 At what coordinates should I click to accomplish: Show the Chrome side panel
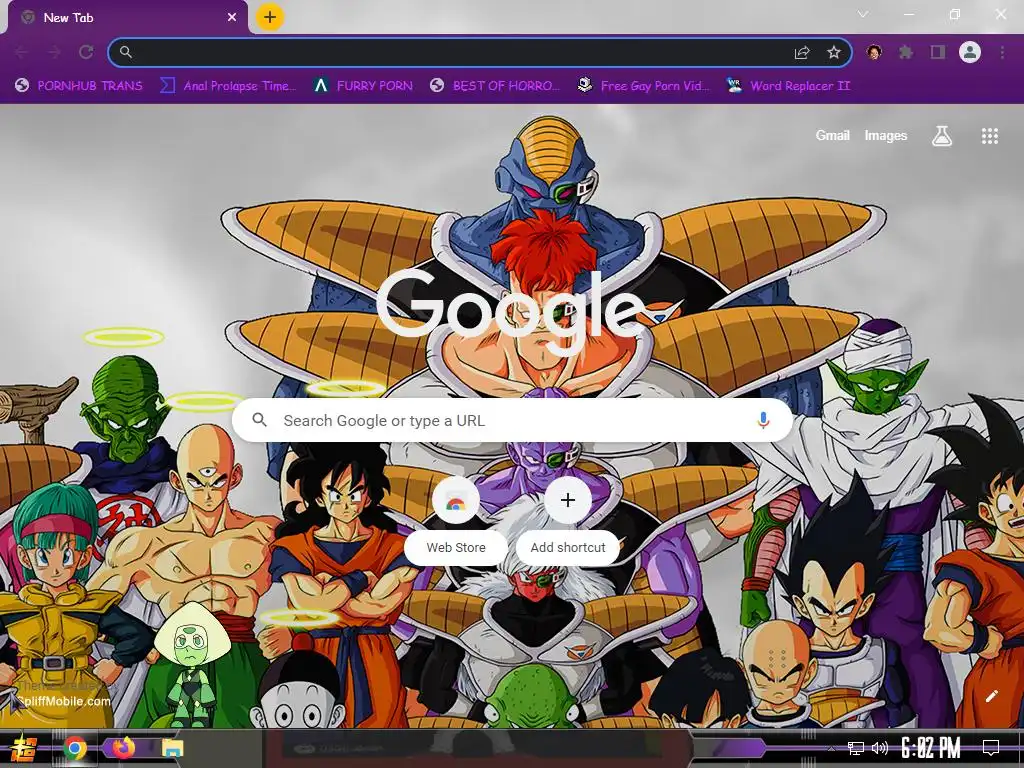coord(938,52)
